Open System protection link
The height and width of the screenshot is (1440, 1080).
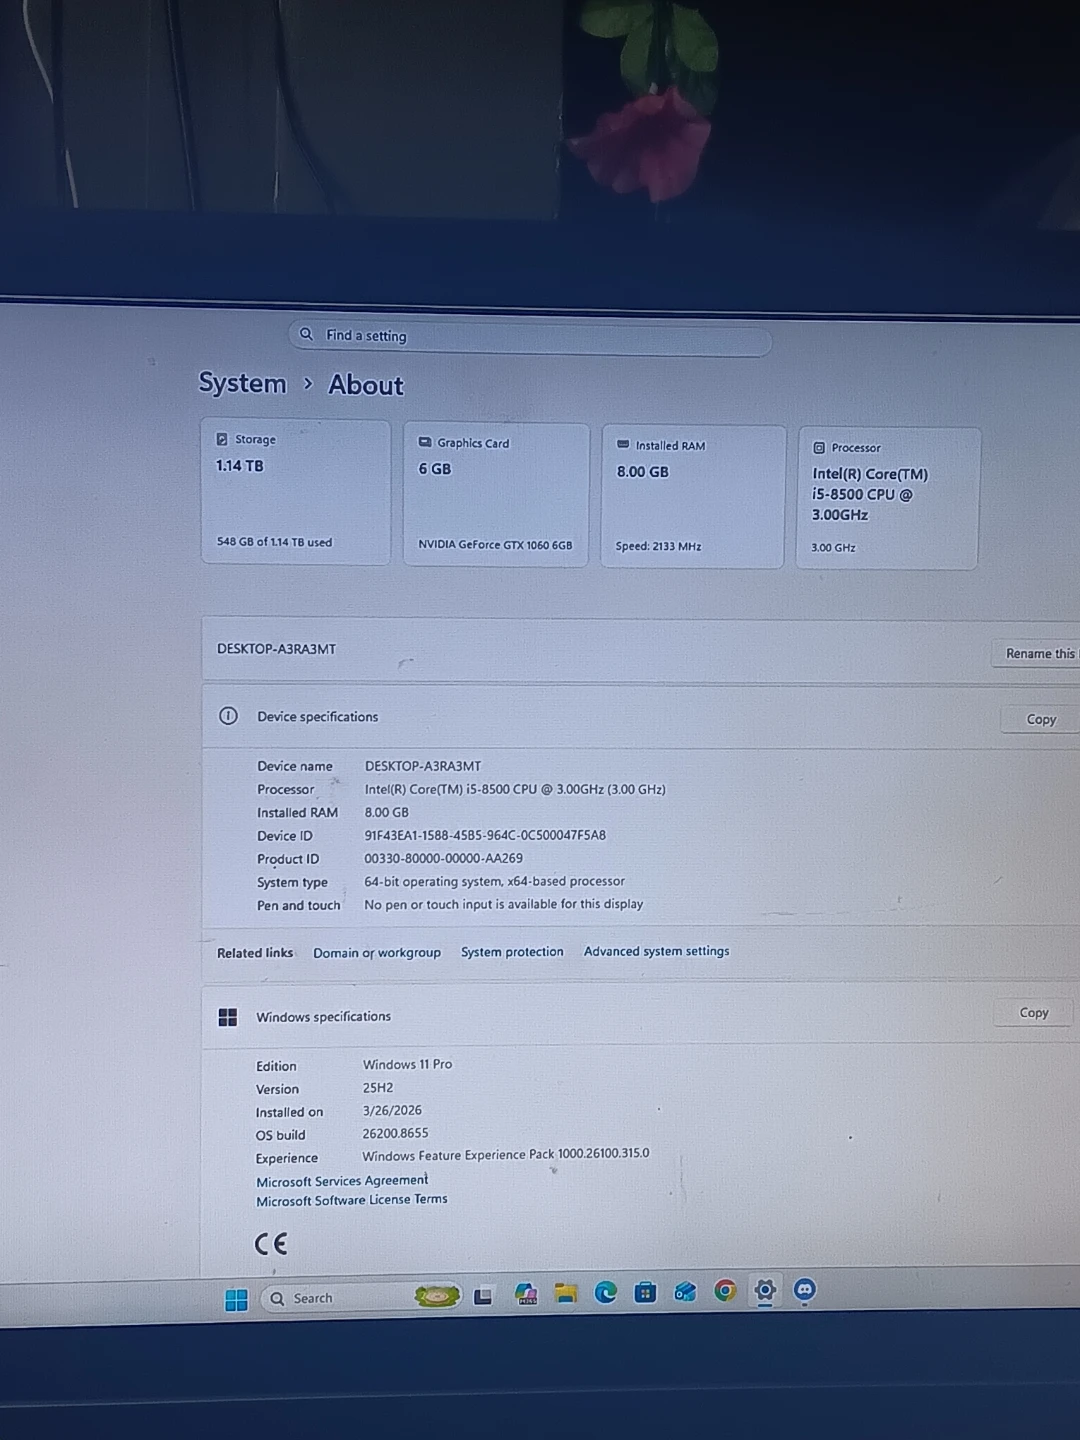[512, 952]
